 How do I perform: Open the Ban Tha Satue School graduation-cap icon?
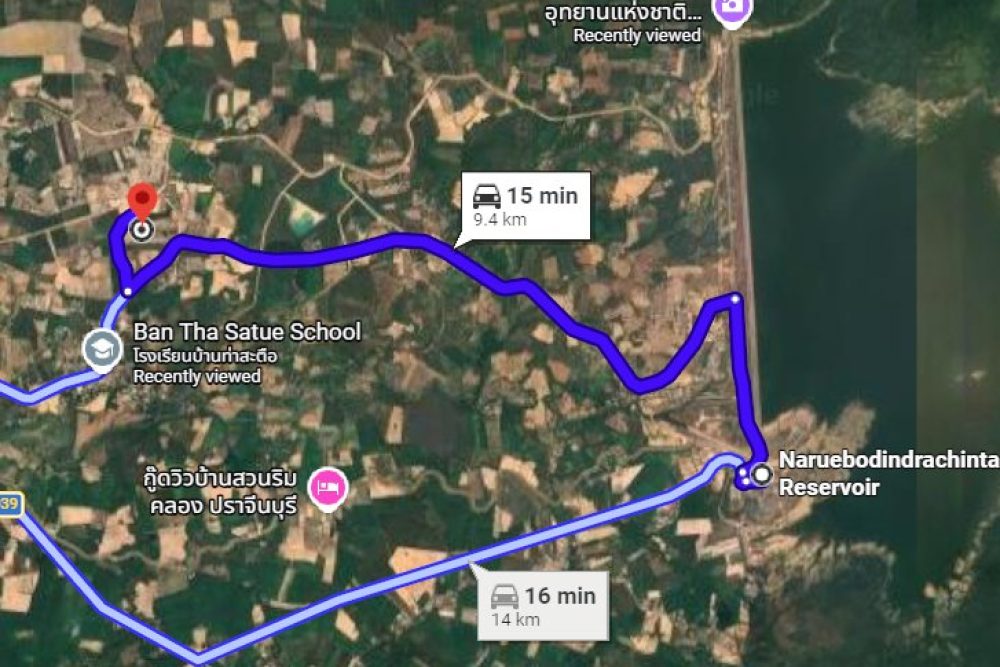coord(102,349)
